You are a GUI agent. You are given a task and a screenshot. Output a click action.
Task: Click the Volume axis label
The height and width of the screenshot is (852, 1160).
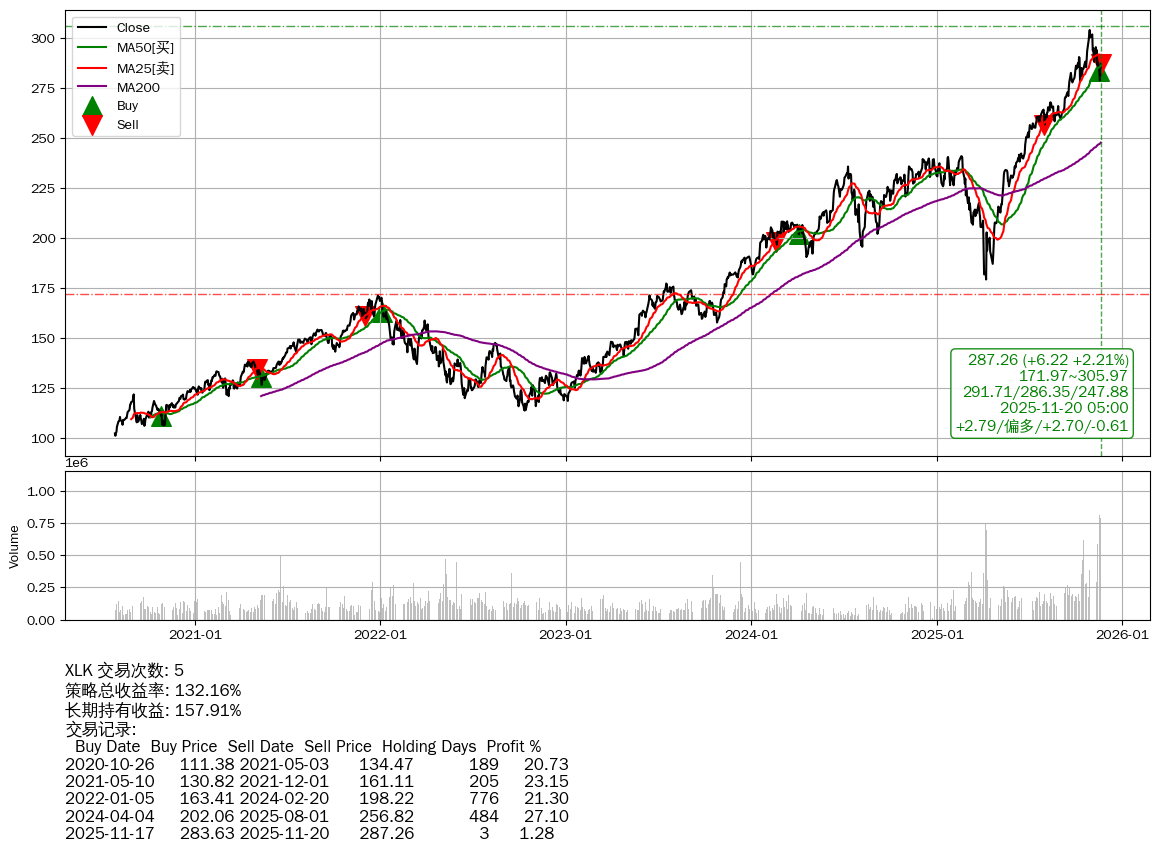tap(14, 547)
